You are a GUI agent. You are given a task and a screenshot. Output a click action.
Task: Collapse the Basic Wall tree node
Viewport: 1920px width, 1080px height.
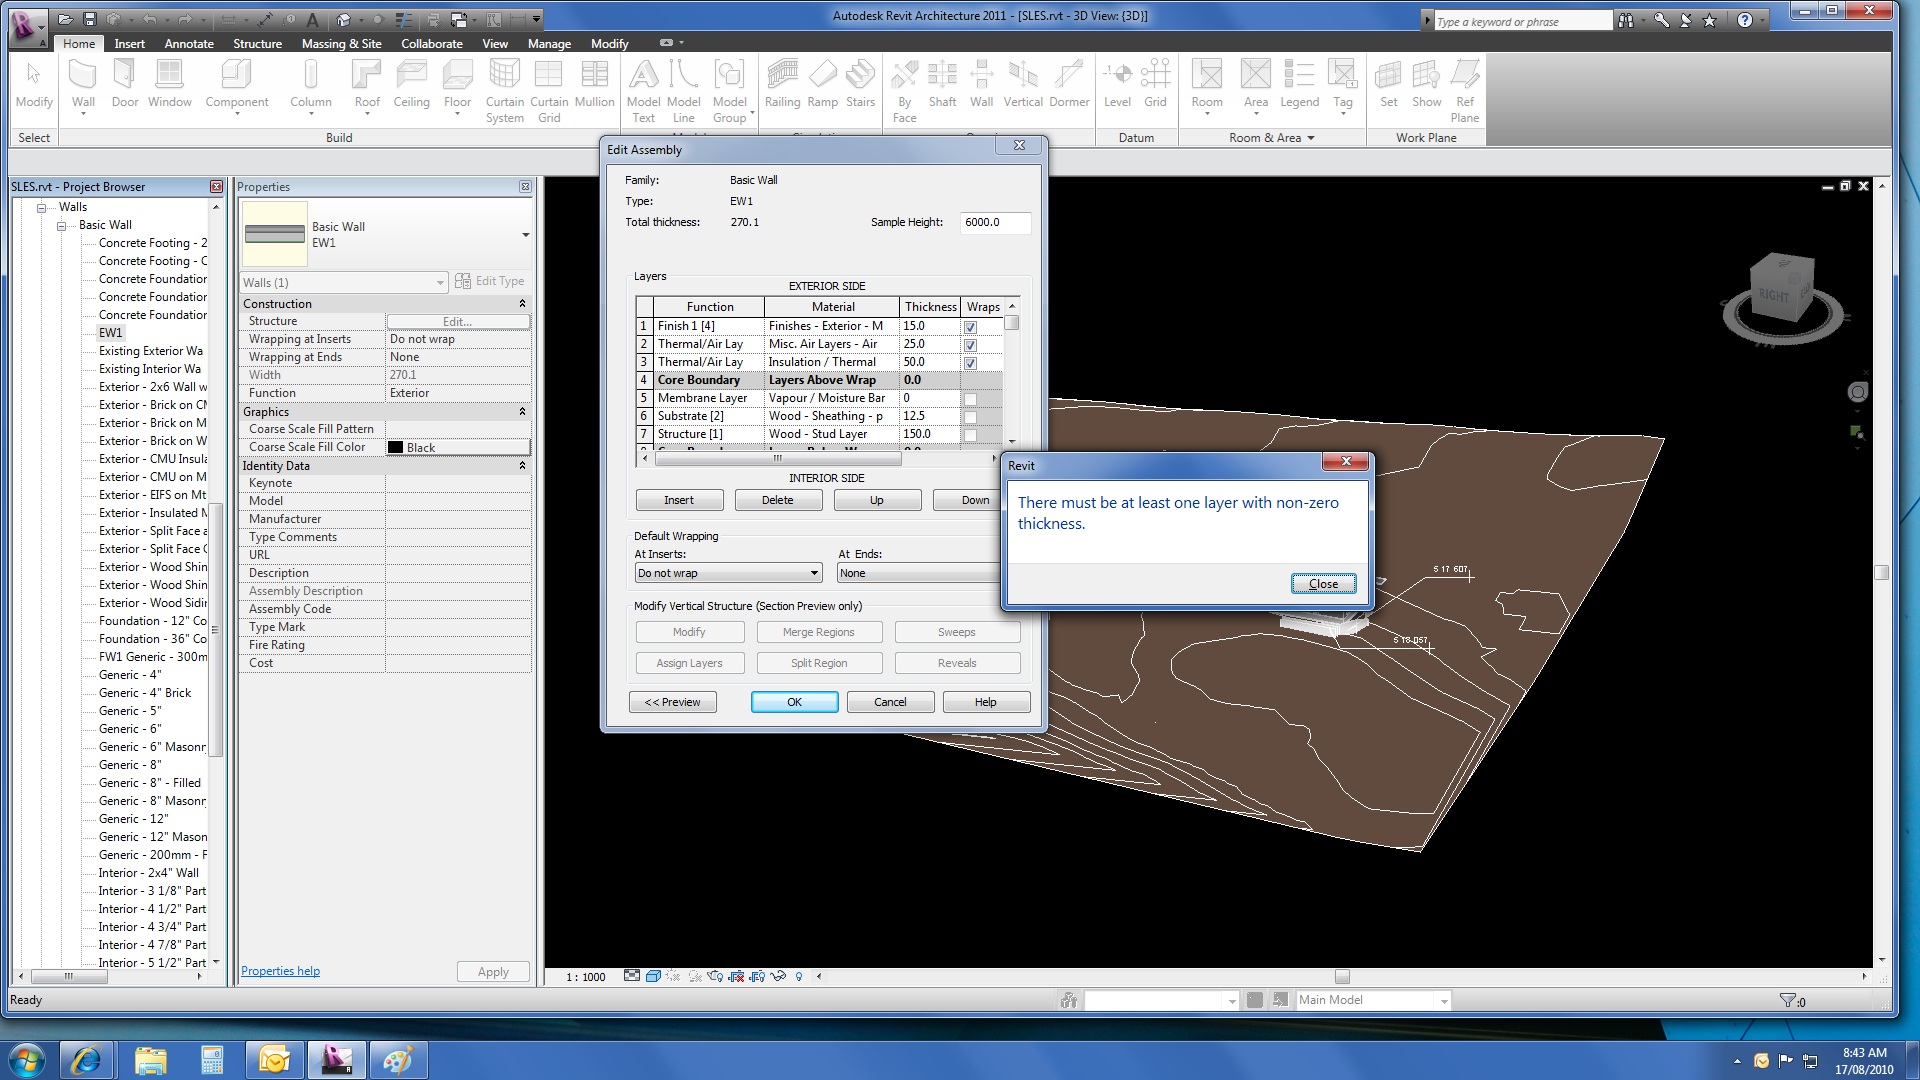62,226
